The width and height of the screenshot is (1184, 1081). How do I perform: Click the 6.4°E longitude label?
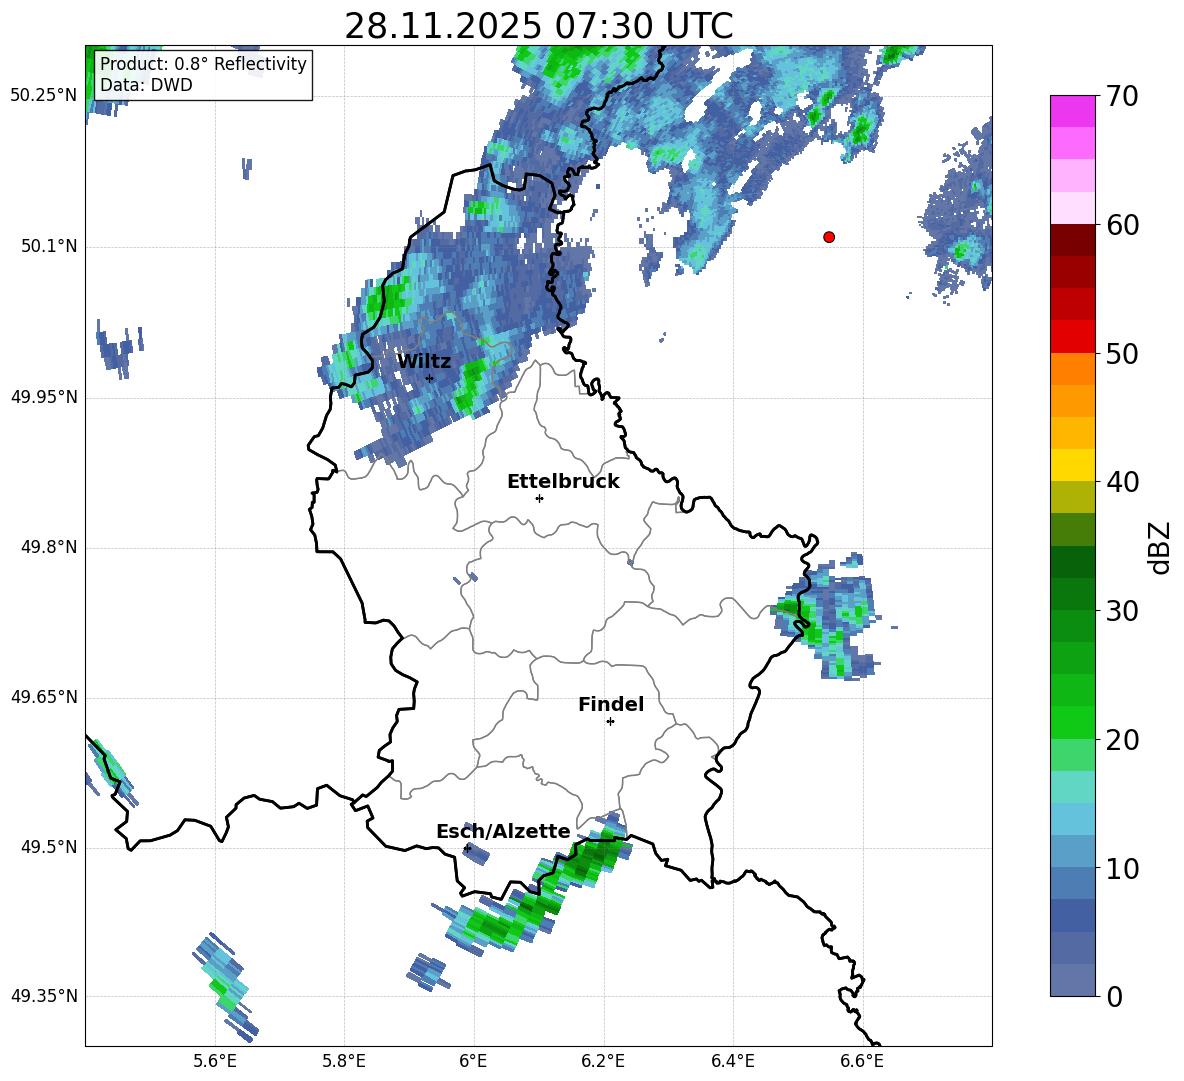pos(732,1061)
